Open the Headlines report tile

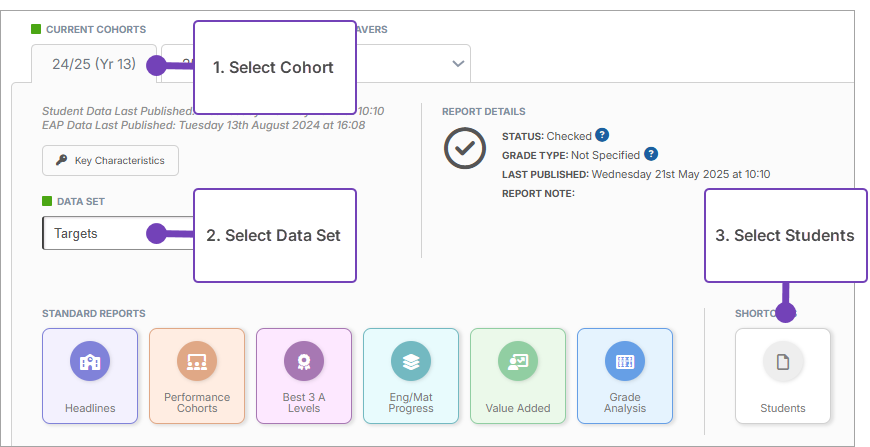[x=90, y=376]
